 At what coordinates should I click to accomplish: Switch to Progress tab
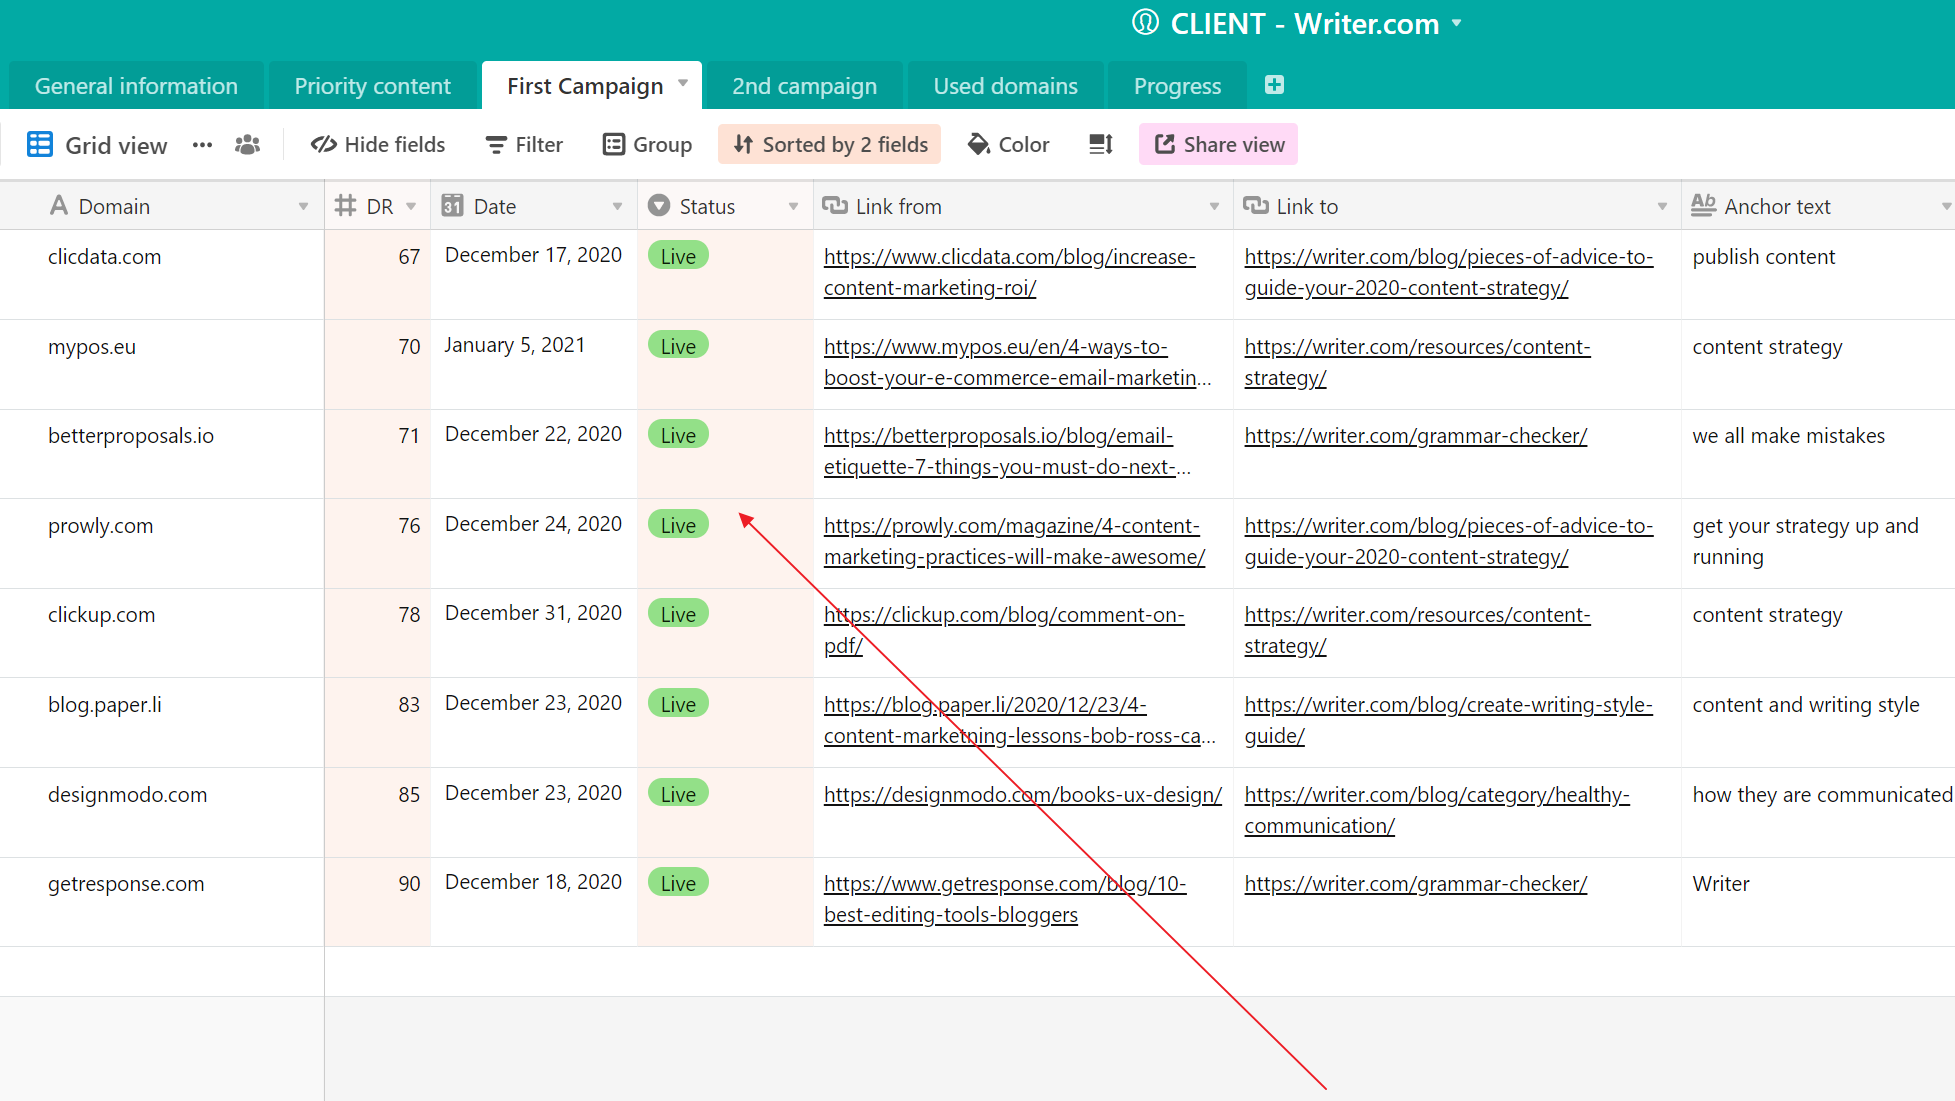(x=1177, y=86)
